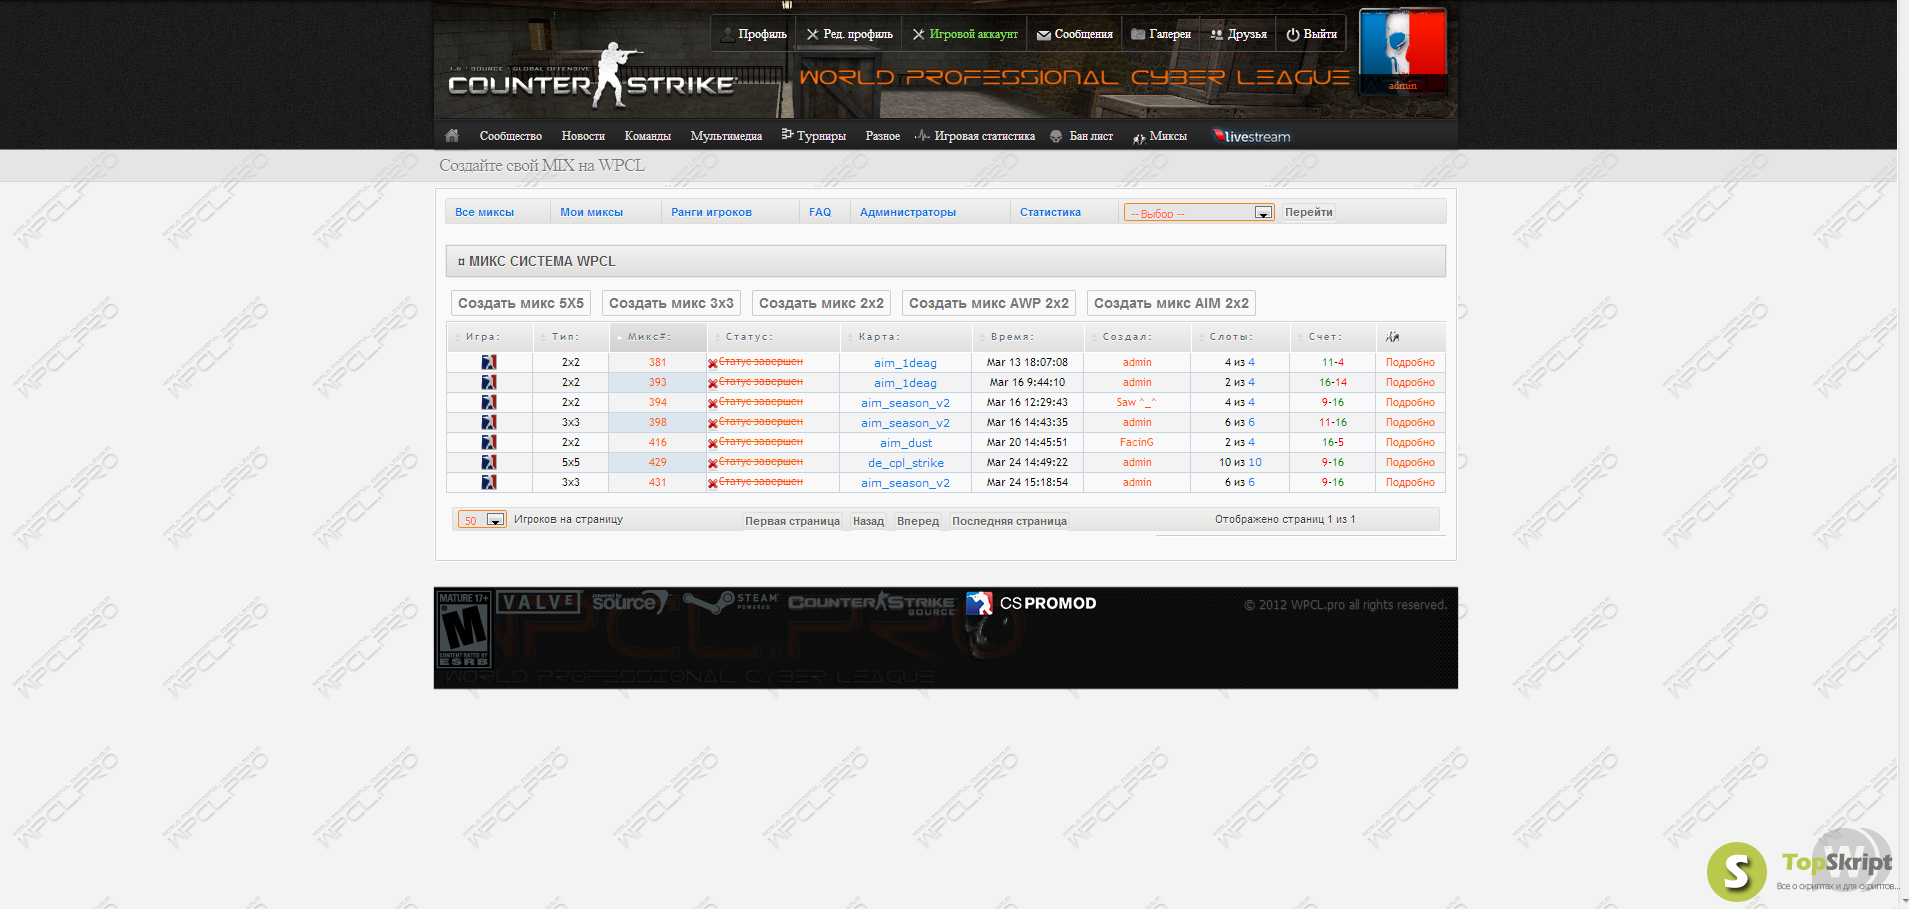This screenshot has width=1909, height=909.
Task: Sort table by Микс# column
Action: click(657, 337)
